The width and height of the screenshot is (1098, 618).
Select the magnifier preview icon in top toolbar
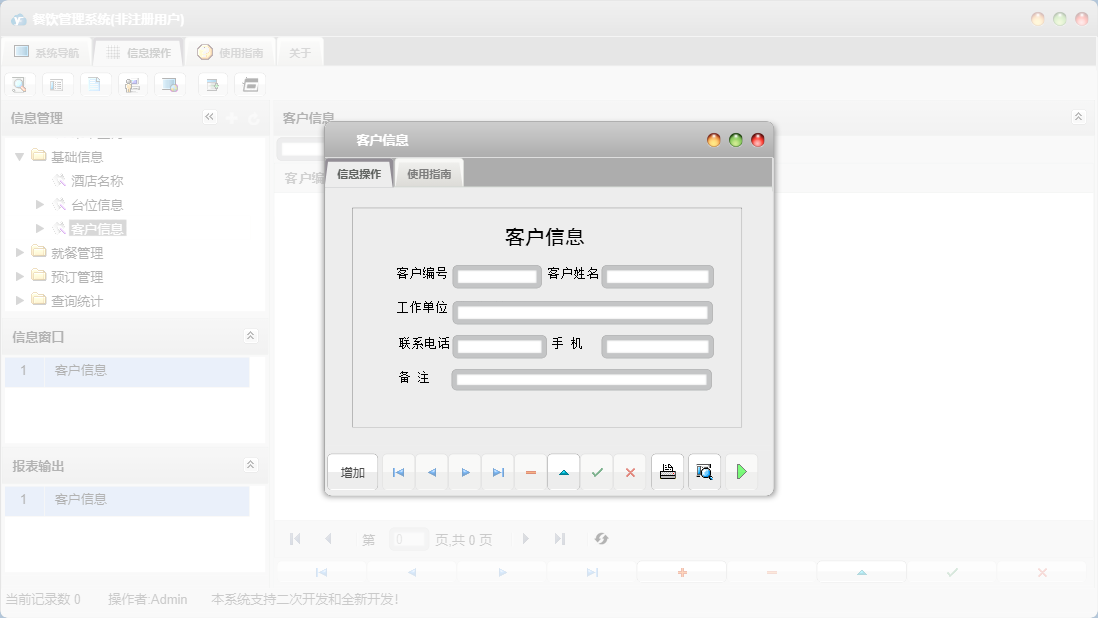(x=19, y=84)
